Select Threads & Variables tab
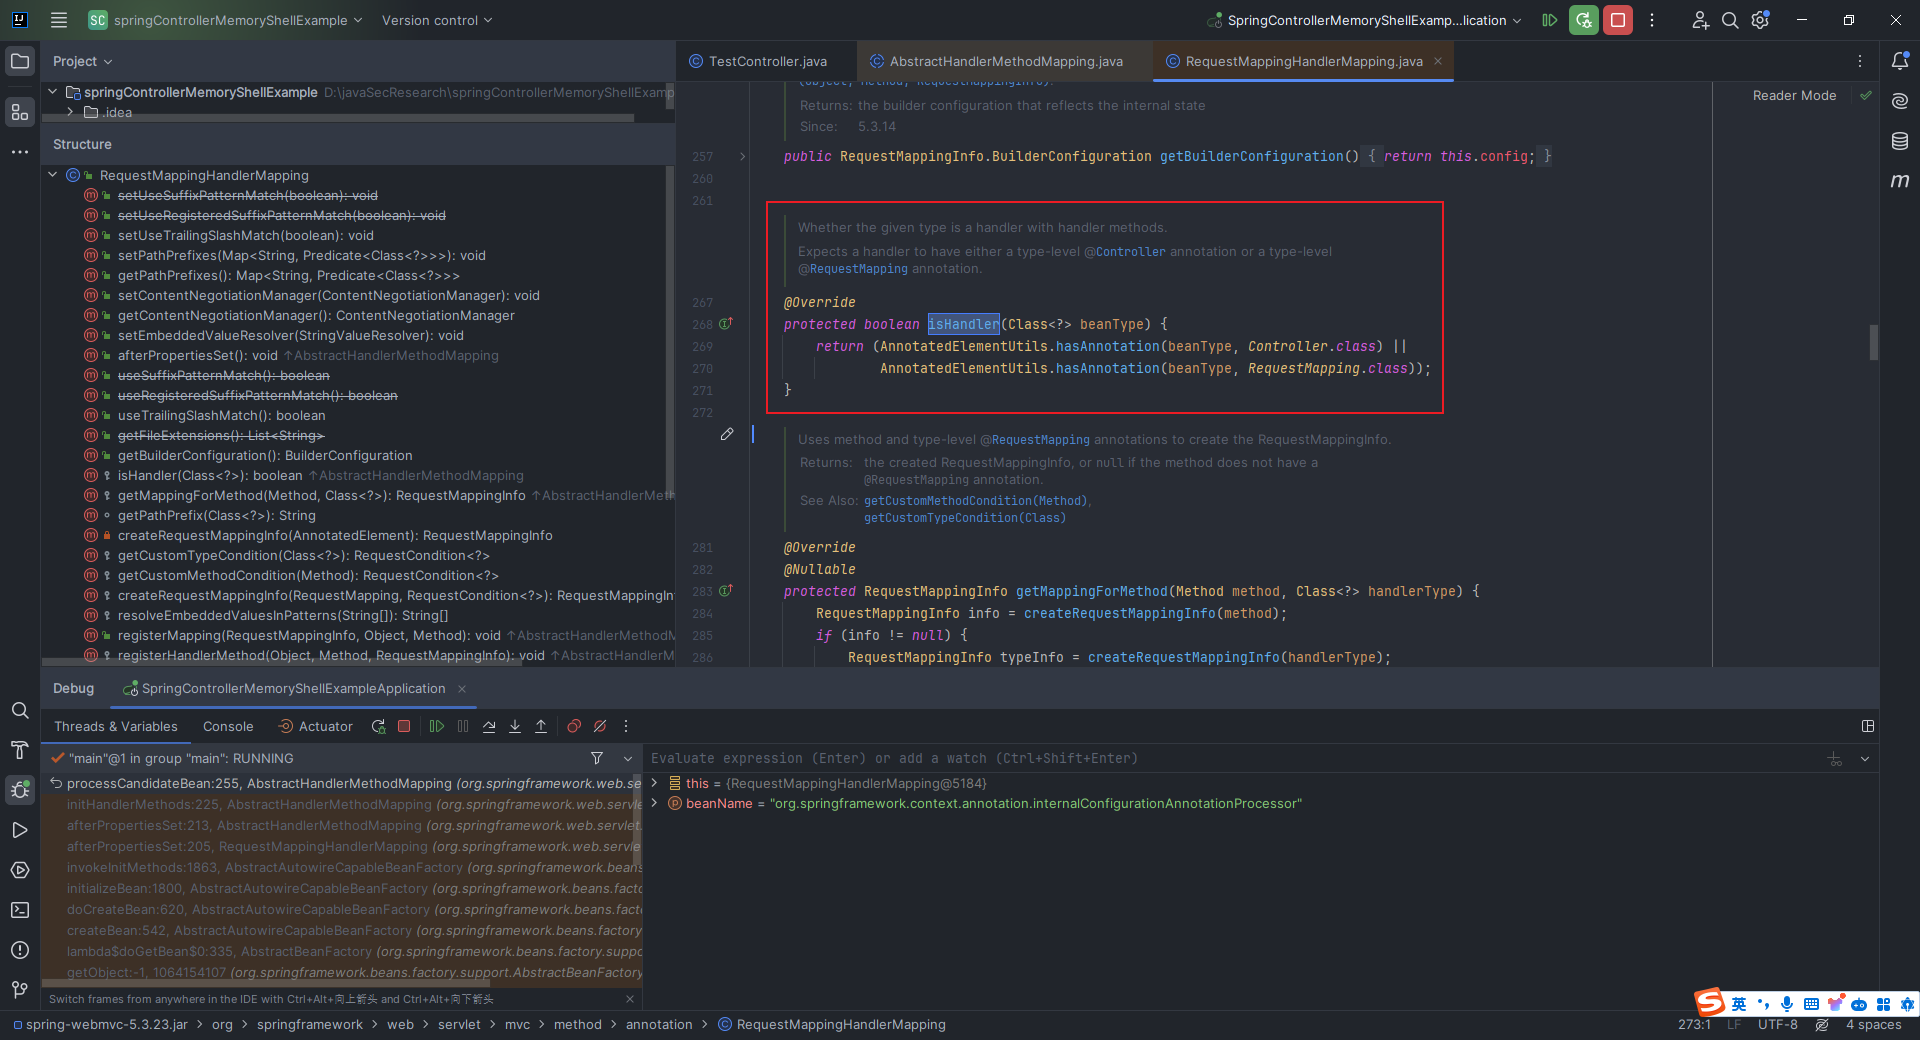Screen dimensions: 1920x1040 [116, 727]
